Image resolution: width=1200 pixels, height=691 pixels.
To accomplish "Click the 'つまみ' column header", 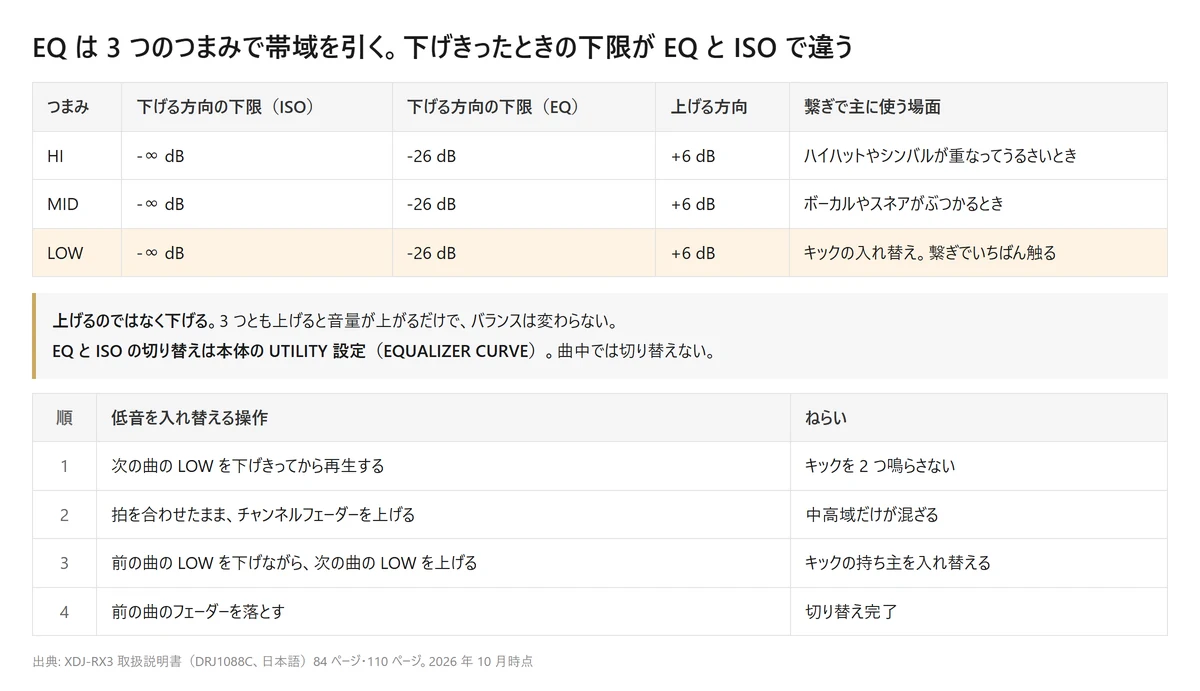I will (77, 107).
